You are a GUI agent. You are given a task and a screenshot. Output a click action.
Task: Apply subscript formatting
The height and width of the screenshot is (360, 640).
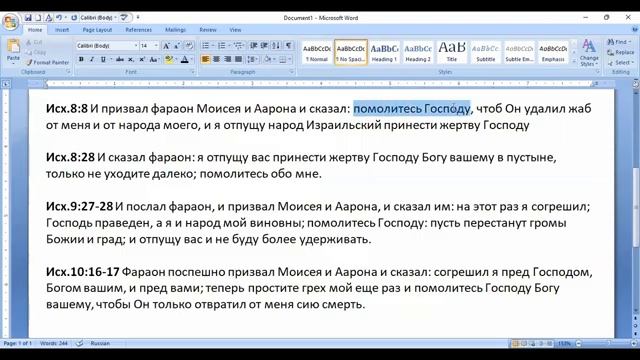tap(131, 60)
